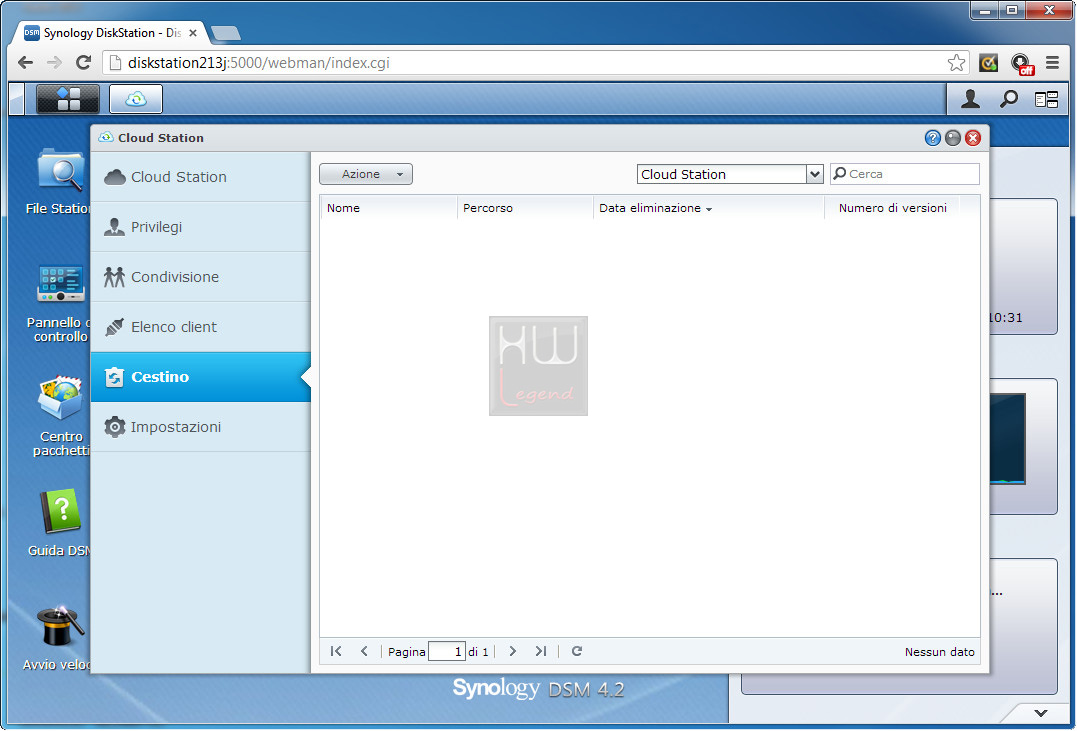Viewport: 1077px width, 731px height.
Task: Bookmark this page with the star
Action: [x=956, y=63]
